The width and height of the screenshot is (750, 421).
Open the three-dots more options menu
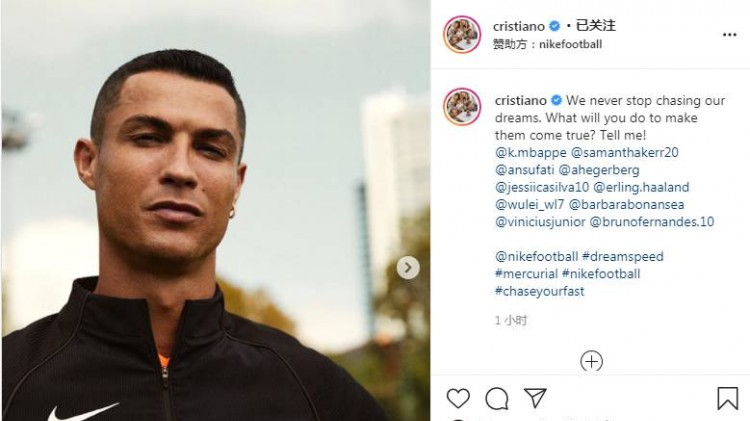click(729, 34)
